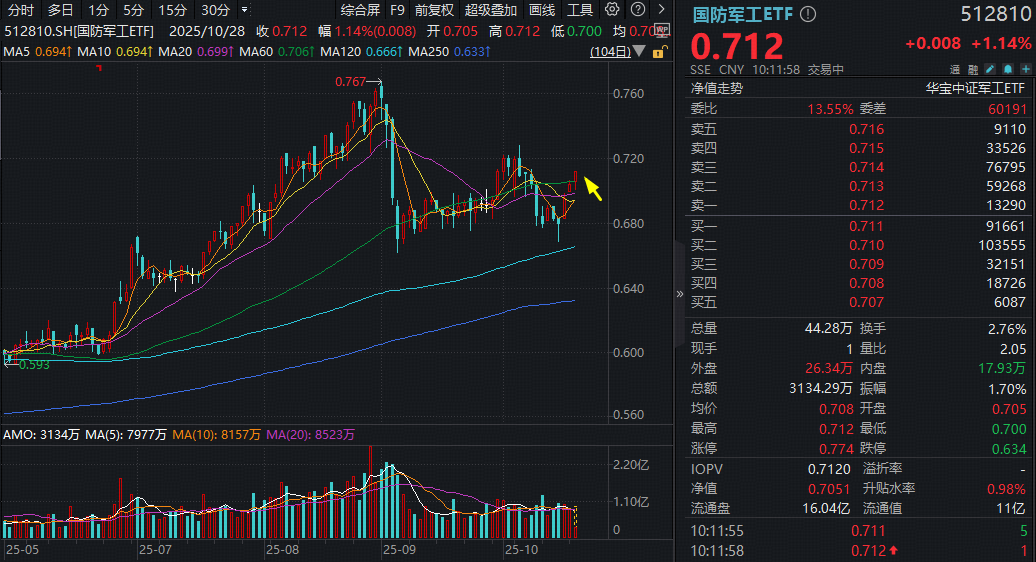
Task: Select the 15分 period tab
Action: coord(172,10)
